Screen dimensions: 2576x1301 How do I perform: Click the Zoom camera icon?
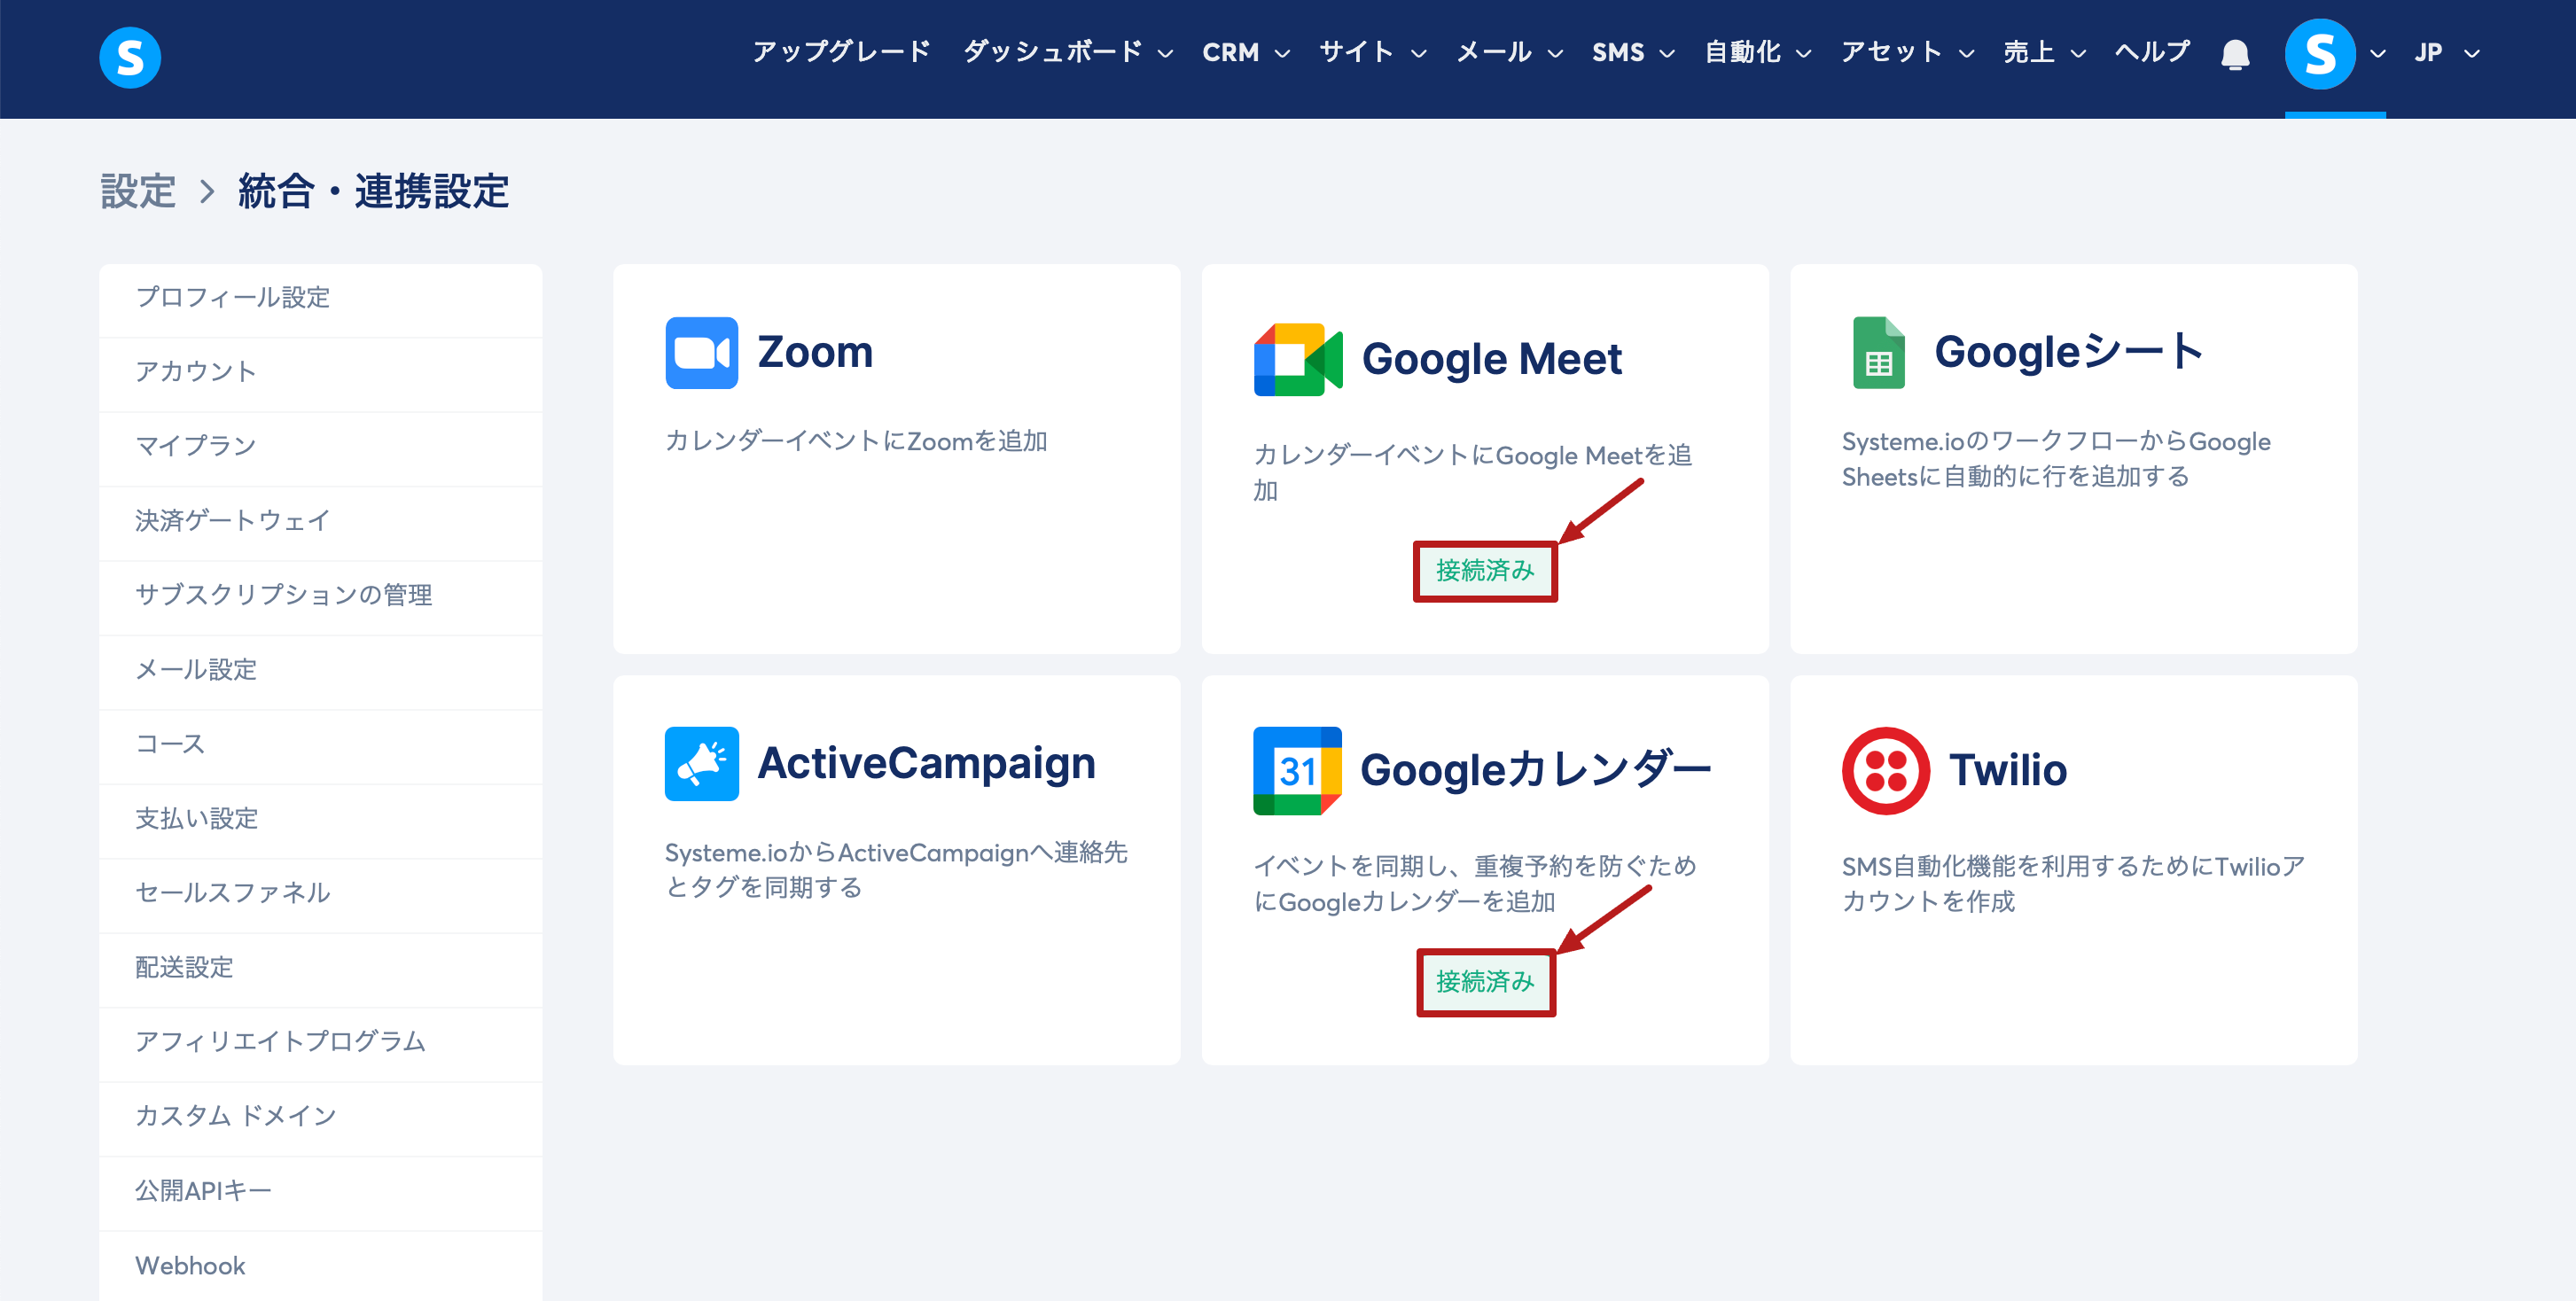coord(701,353)
